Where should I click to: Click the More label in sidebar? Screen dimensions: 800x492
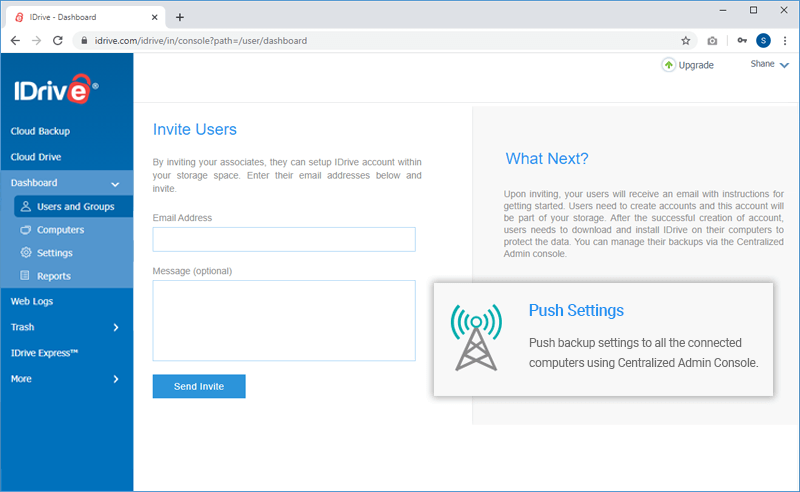click(21, 379)
